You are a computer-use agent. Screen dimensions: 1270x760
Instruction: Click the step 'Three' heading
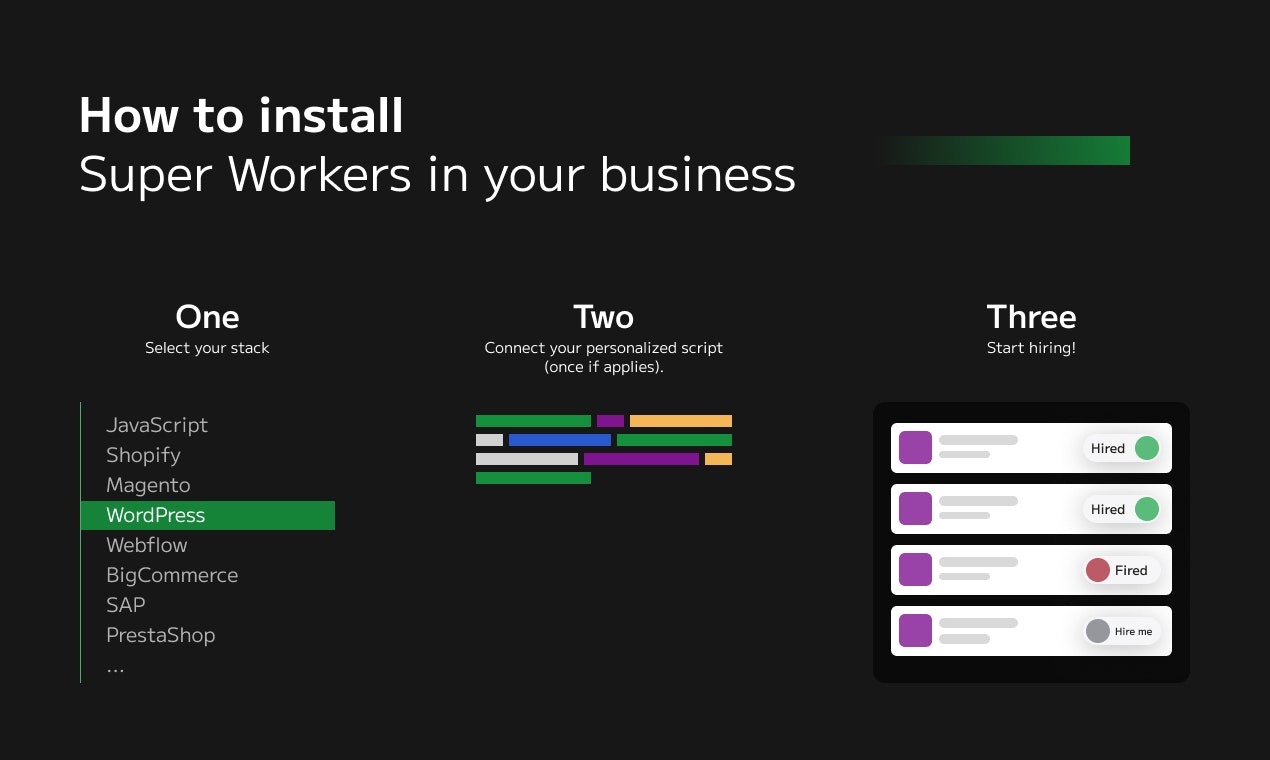1031,317
